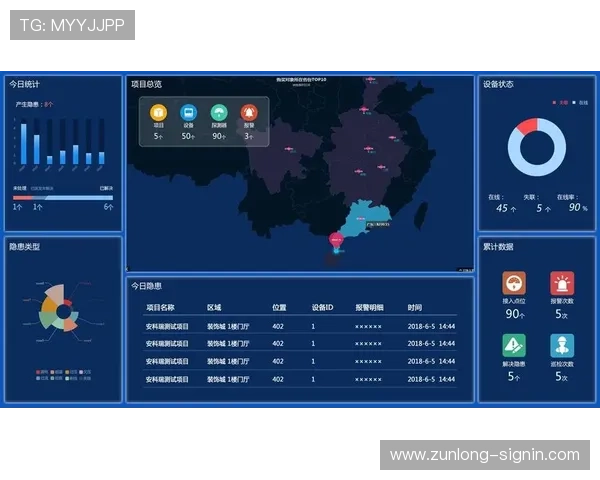The height and width of the screenshot is (480, 600).
Task: Click the 累计数据 panel title
Action: 498,247
